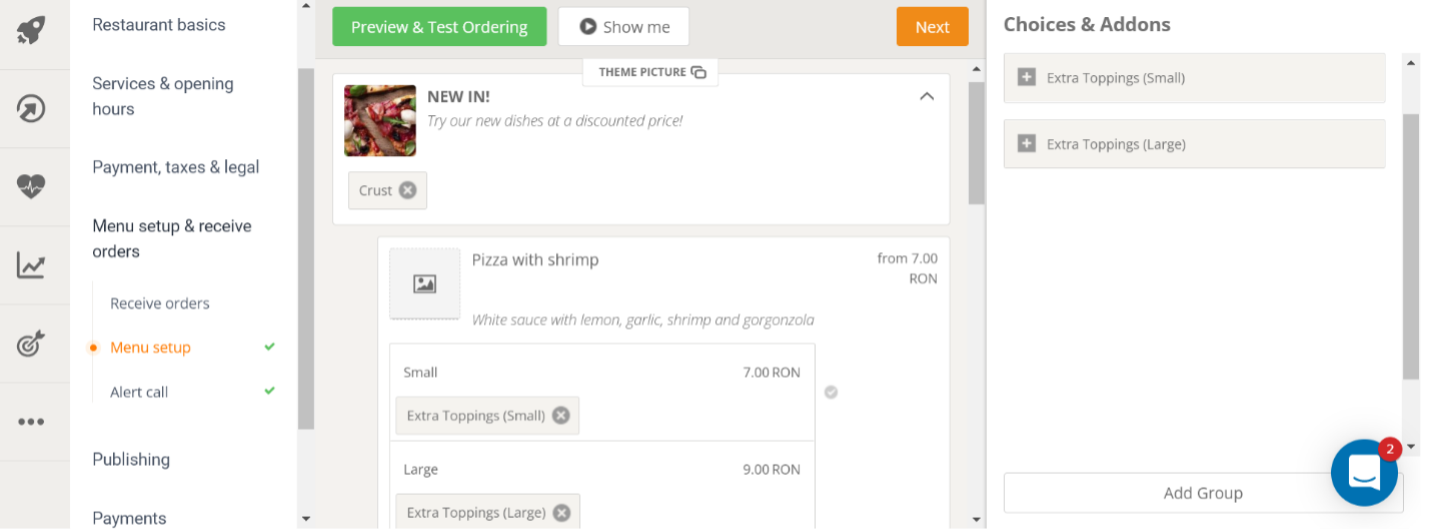Click the Add Group button

pos(1203,493)
